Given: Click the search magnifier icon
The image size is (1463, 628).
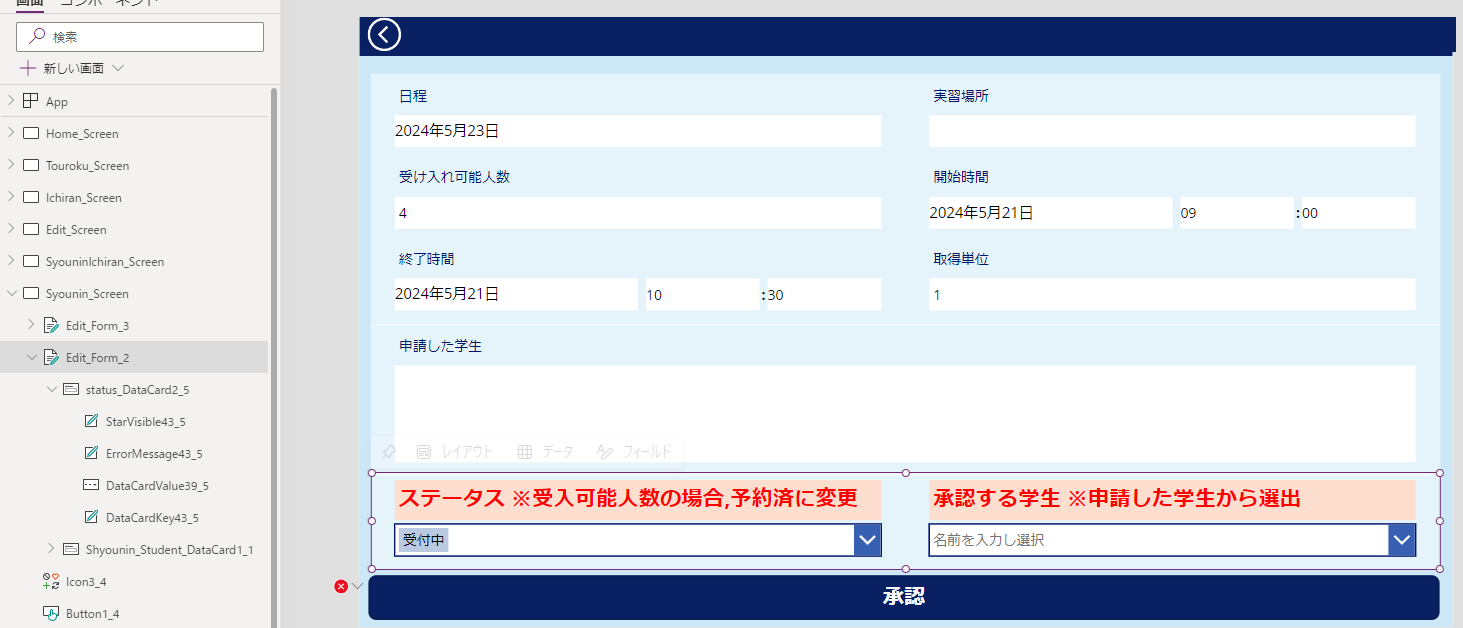Looking at the screenshot, I should [37, 37].
